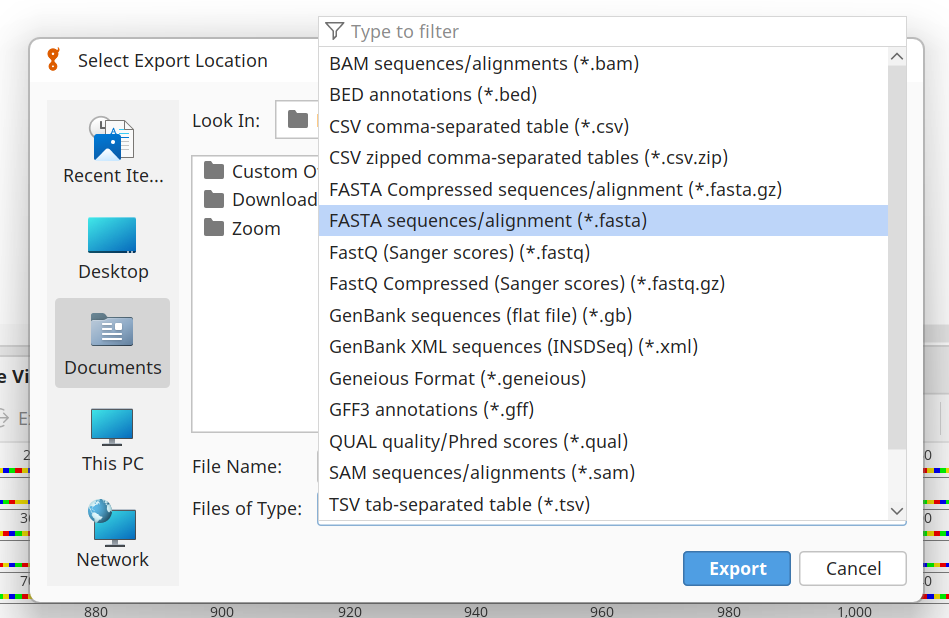Cancel the export dialog
Screen dimensions: 949x618
tap(852, 568)
